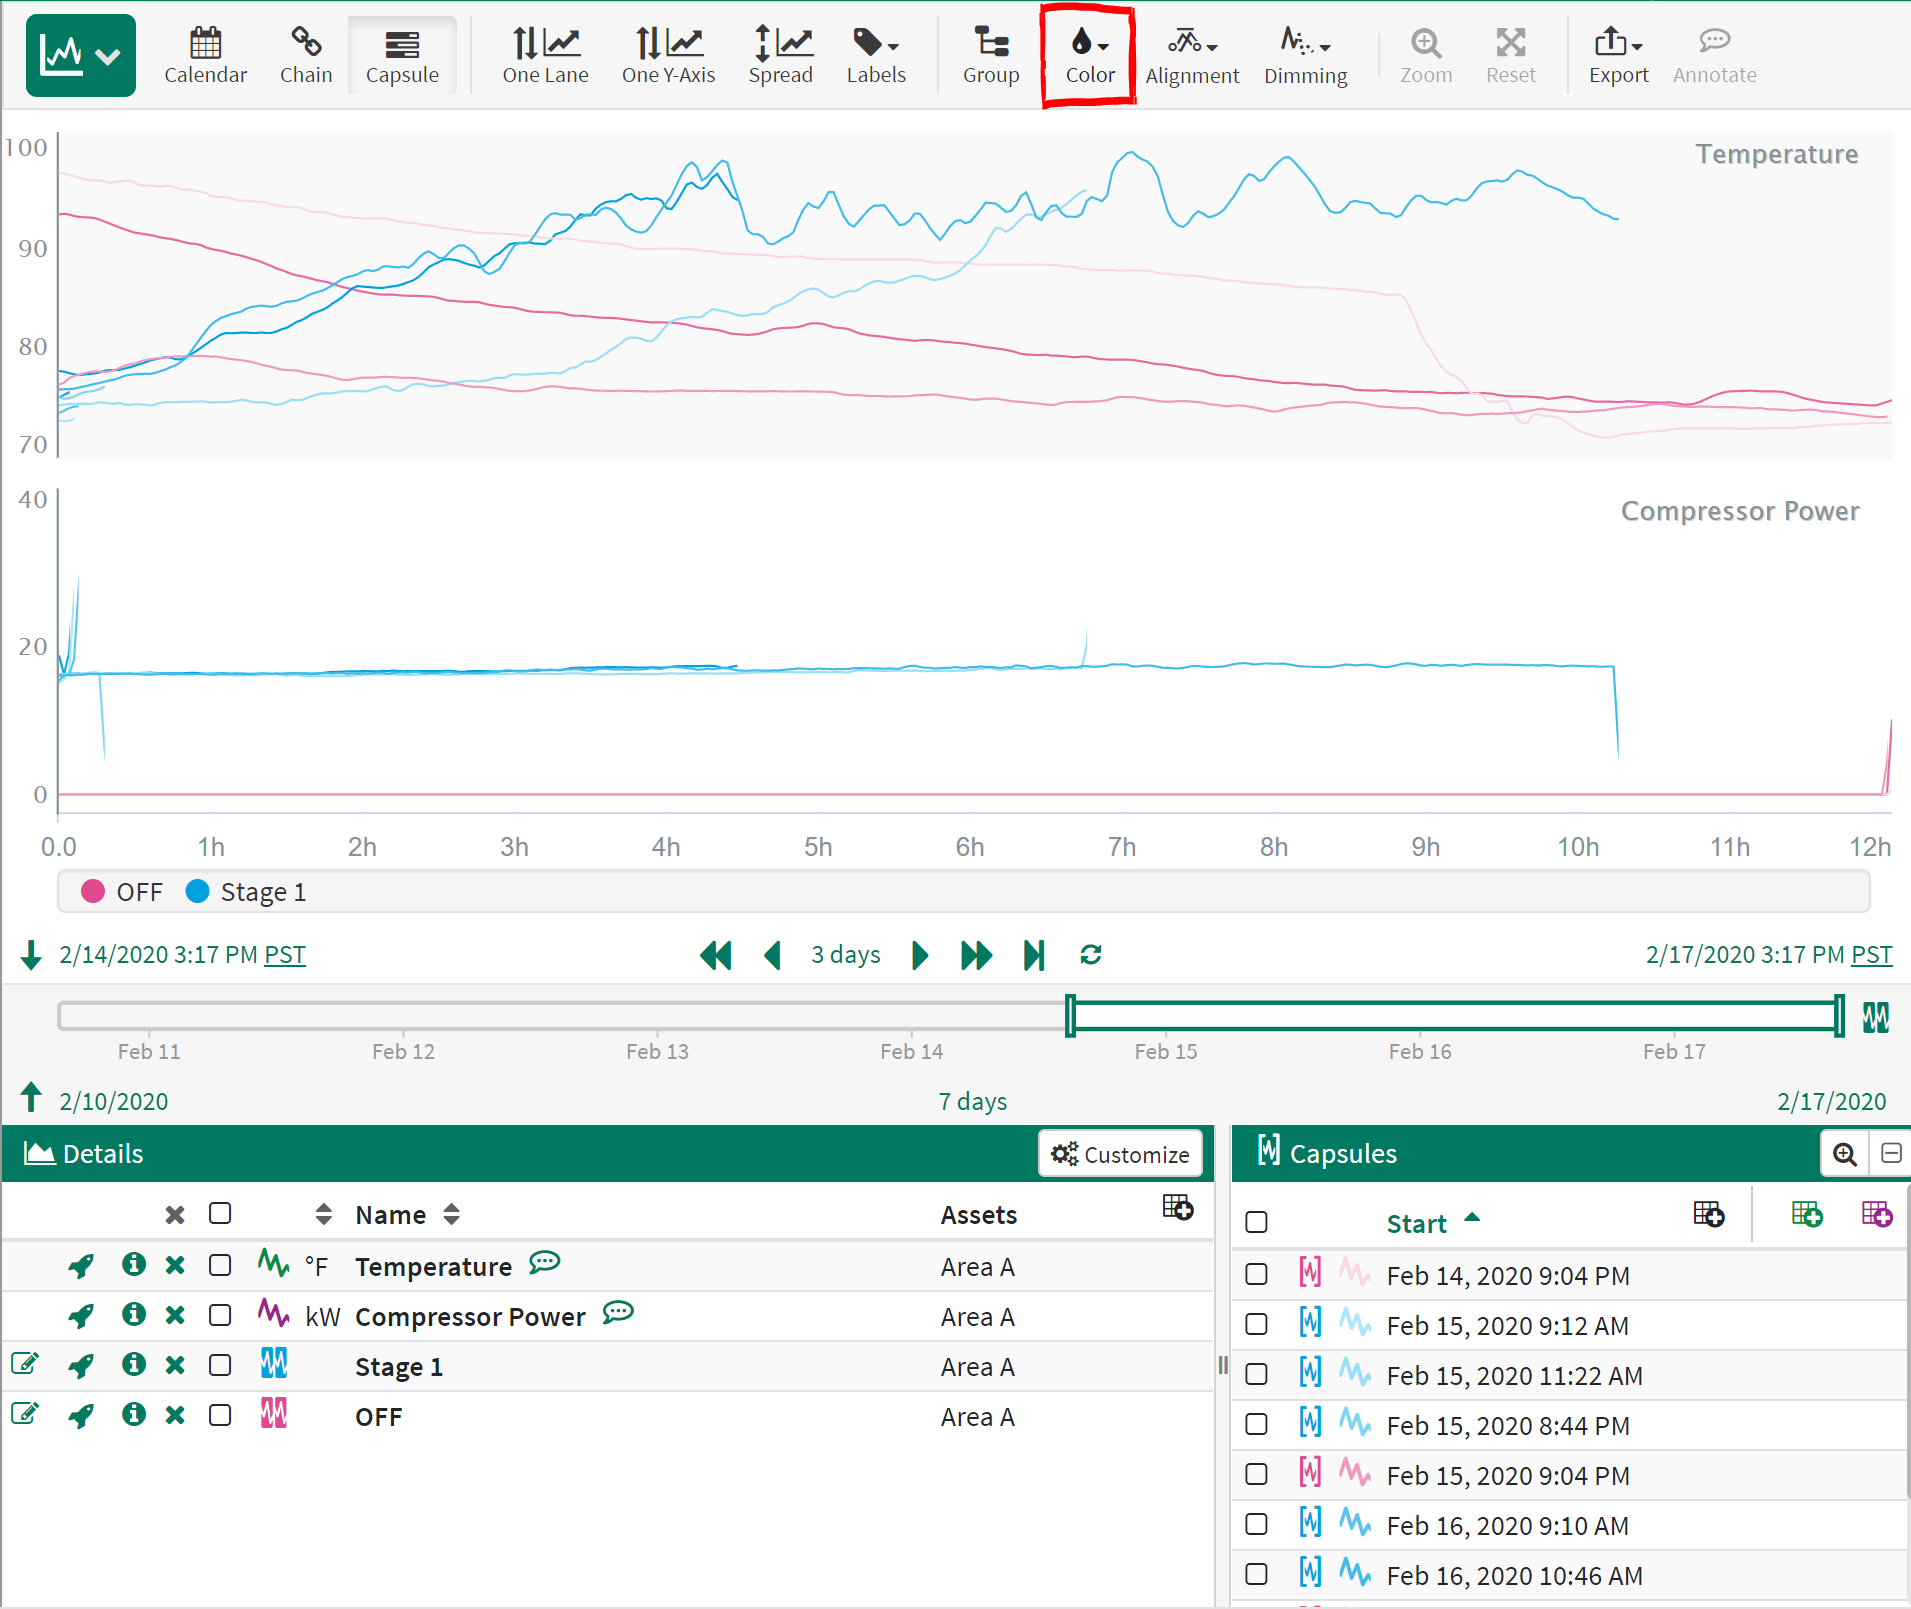Open the Color dropdown menu
The image size is (1911, 1609).
pos(1089,55)
